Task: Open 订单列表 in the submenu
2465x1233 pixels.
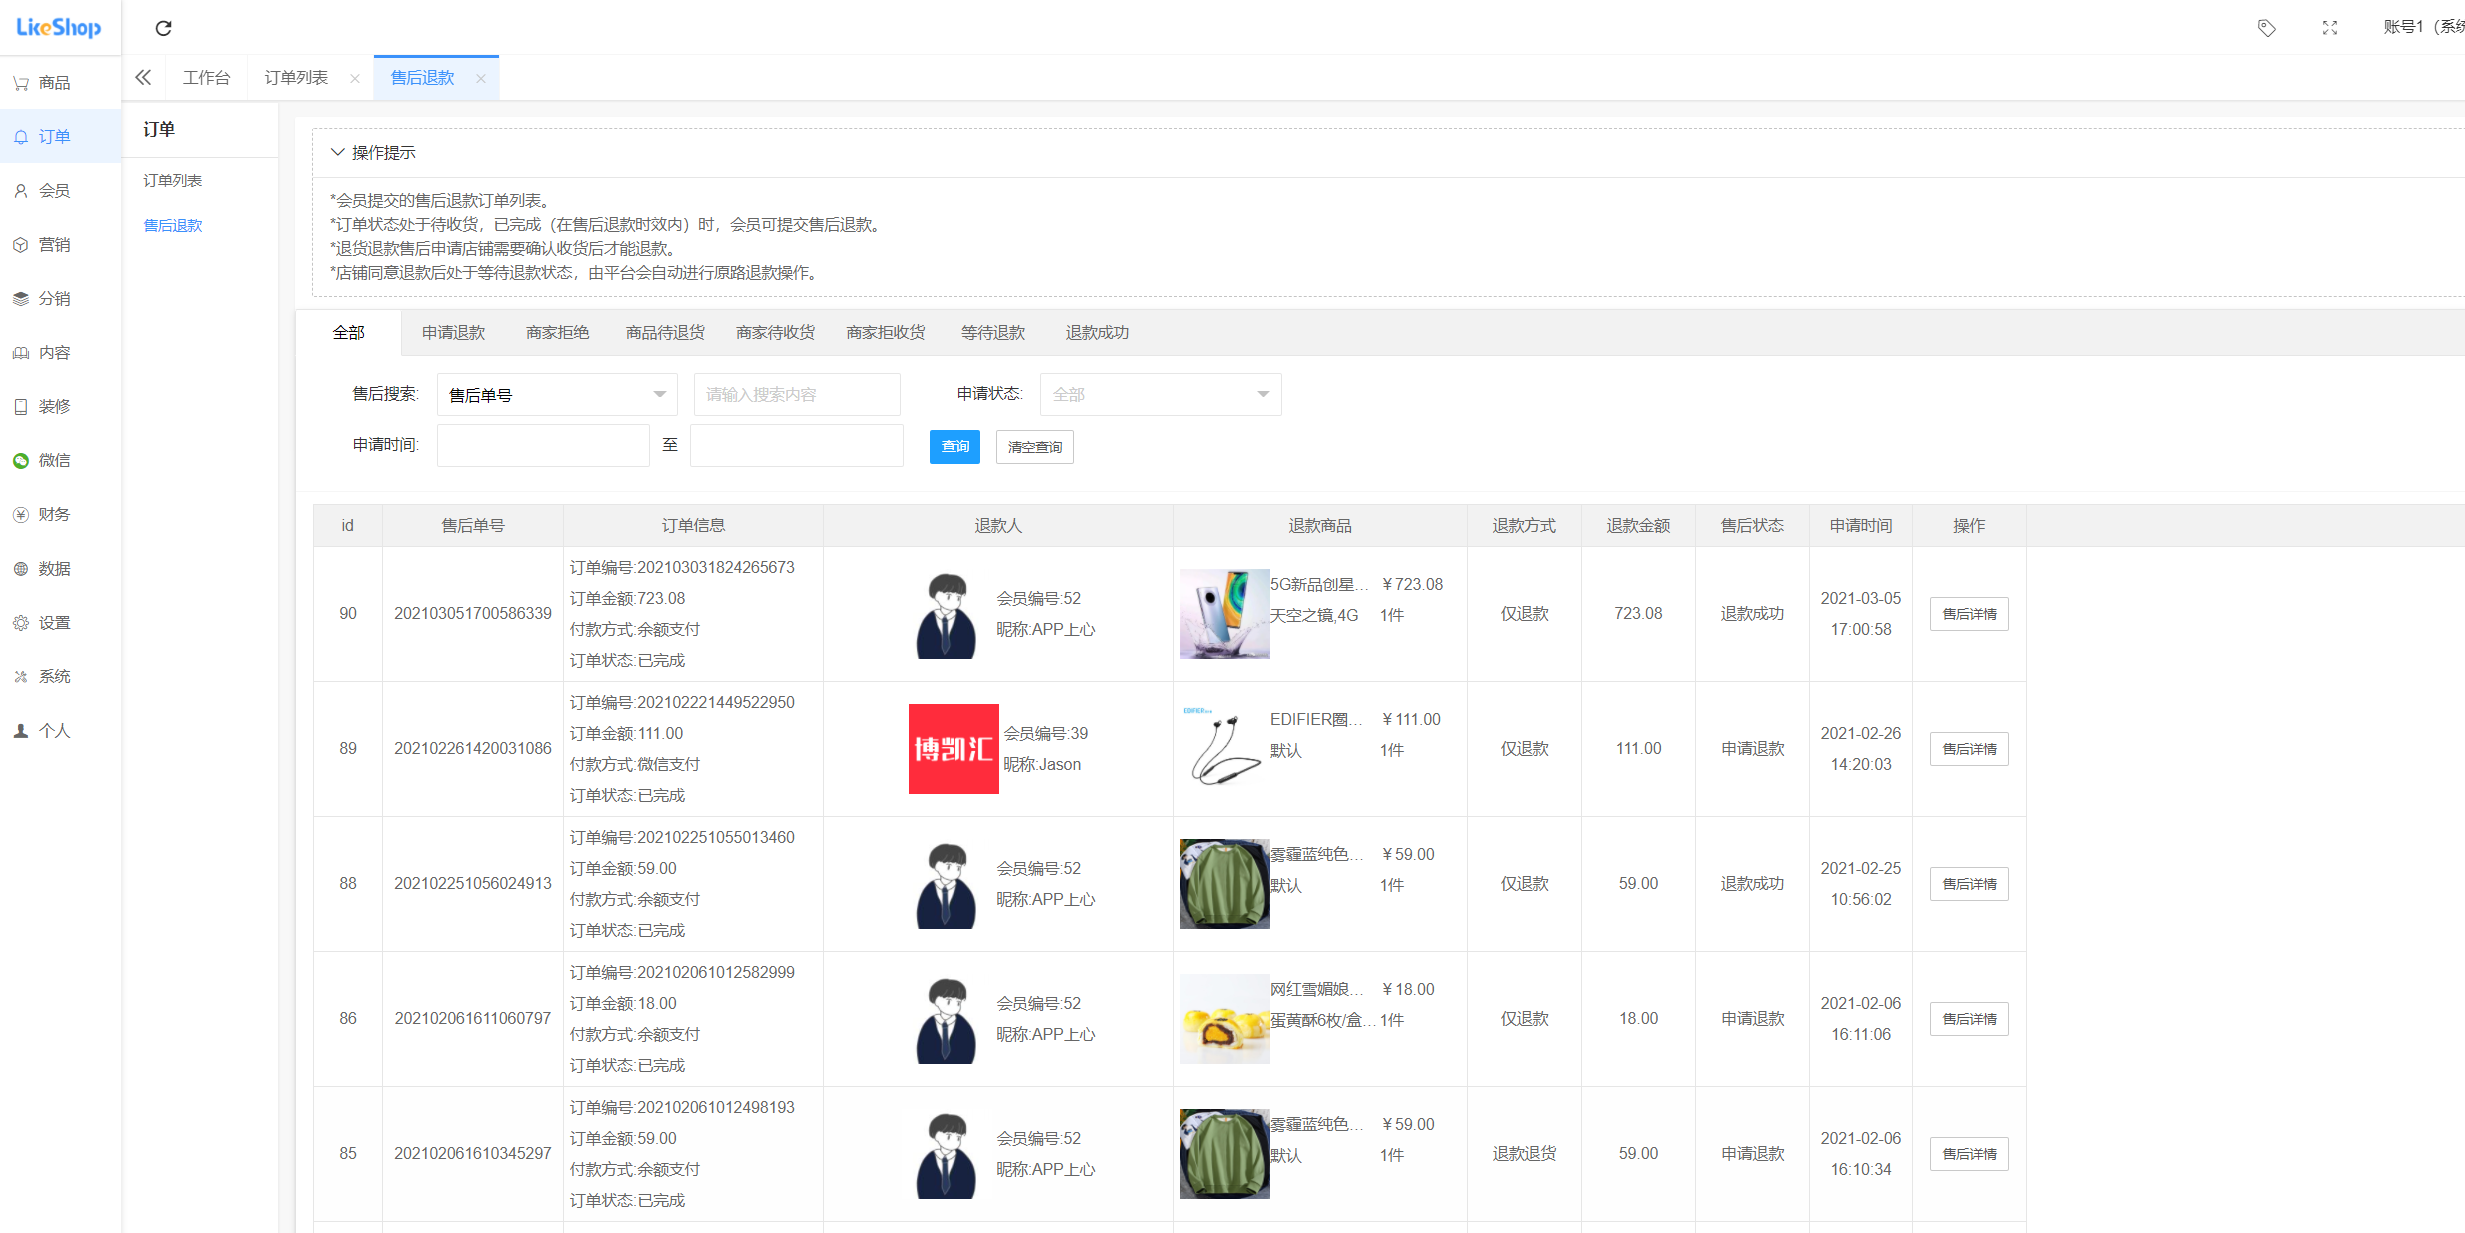Action: 173,181
